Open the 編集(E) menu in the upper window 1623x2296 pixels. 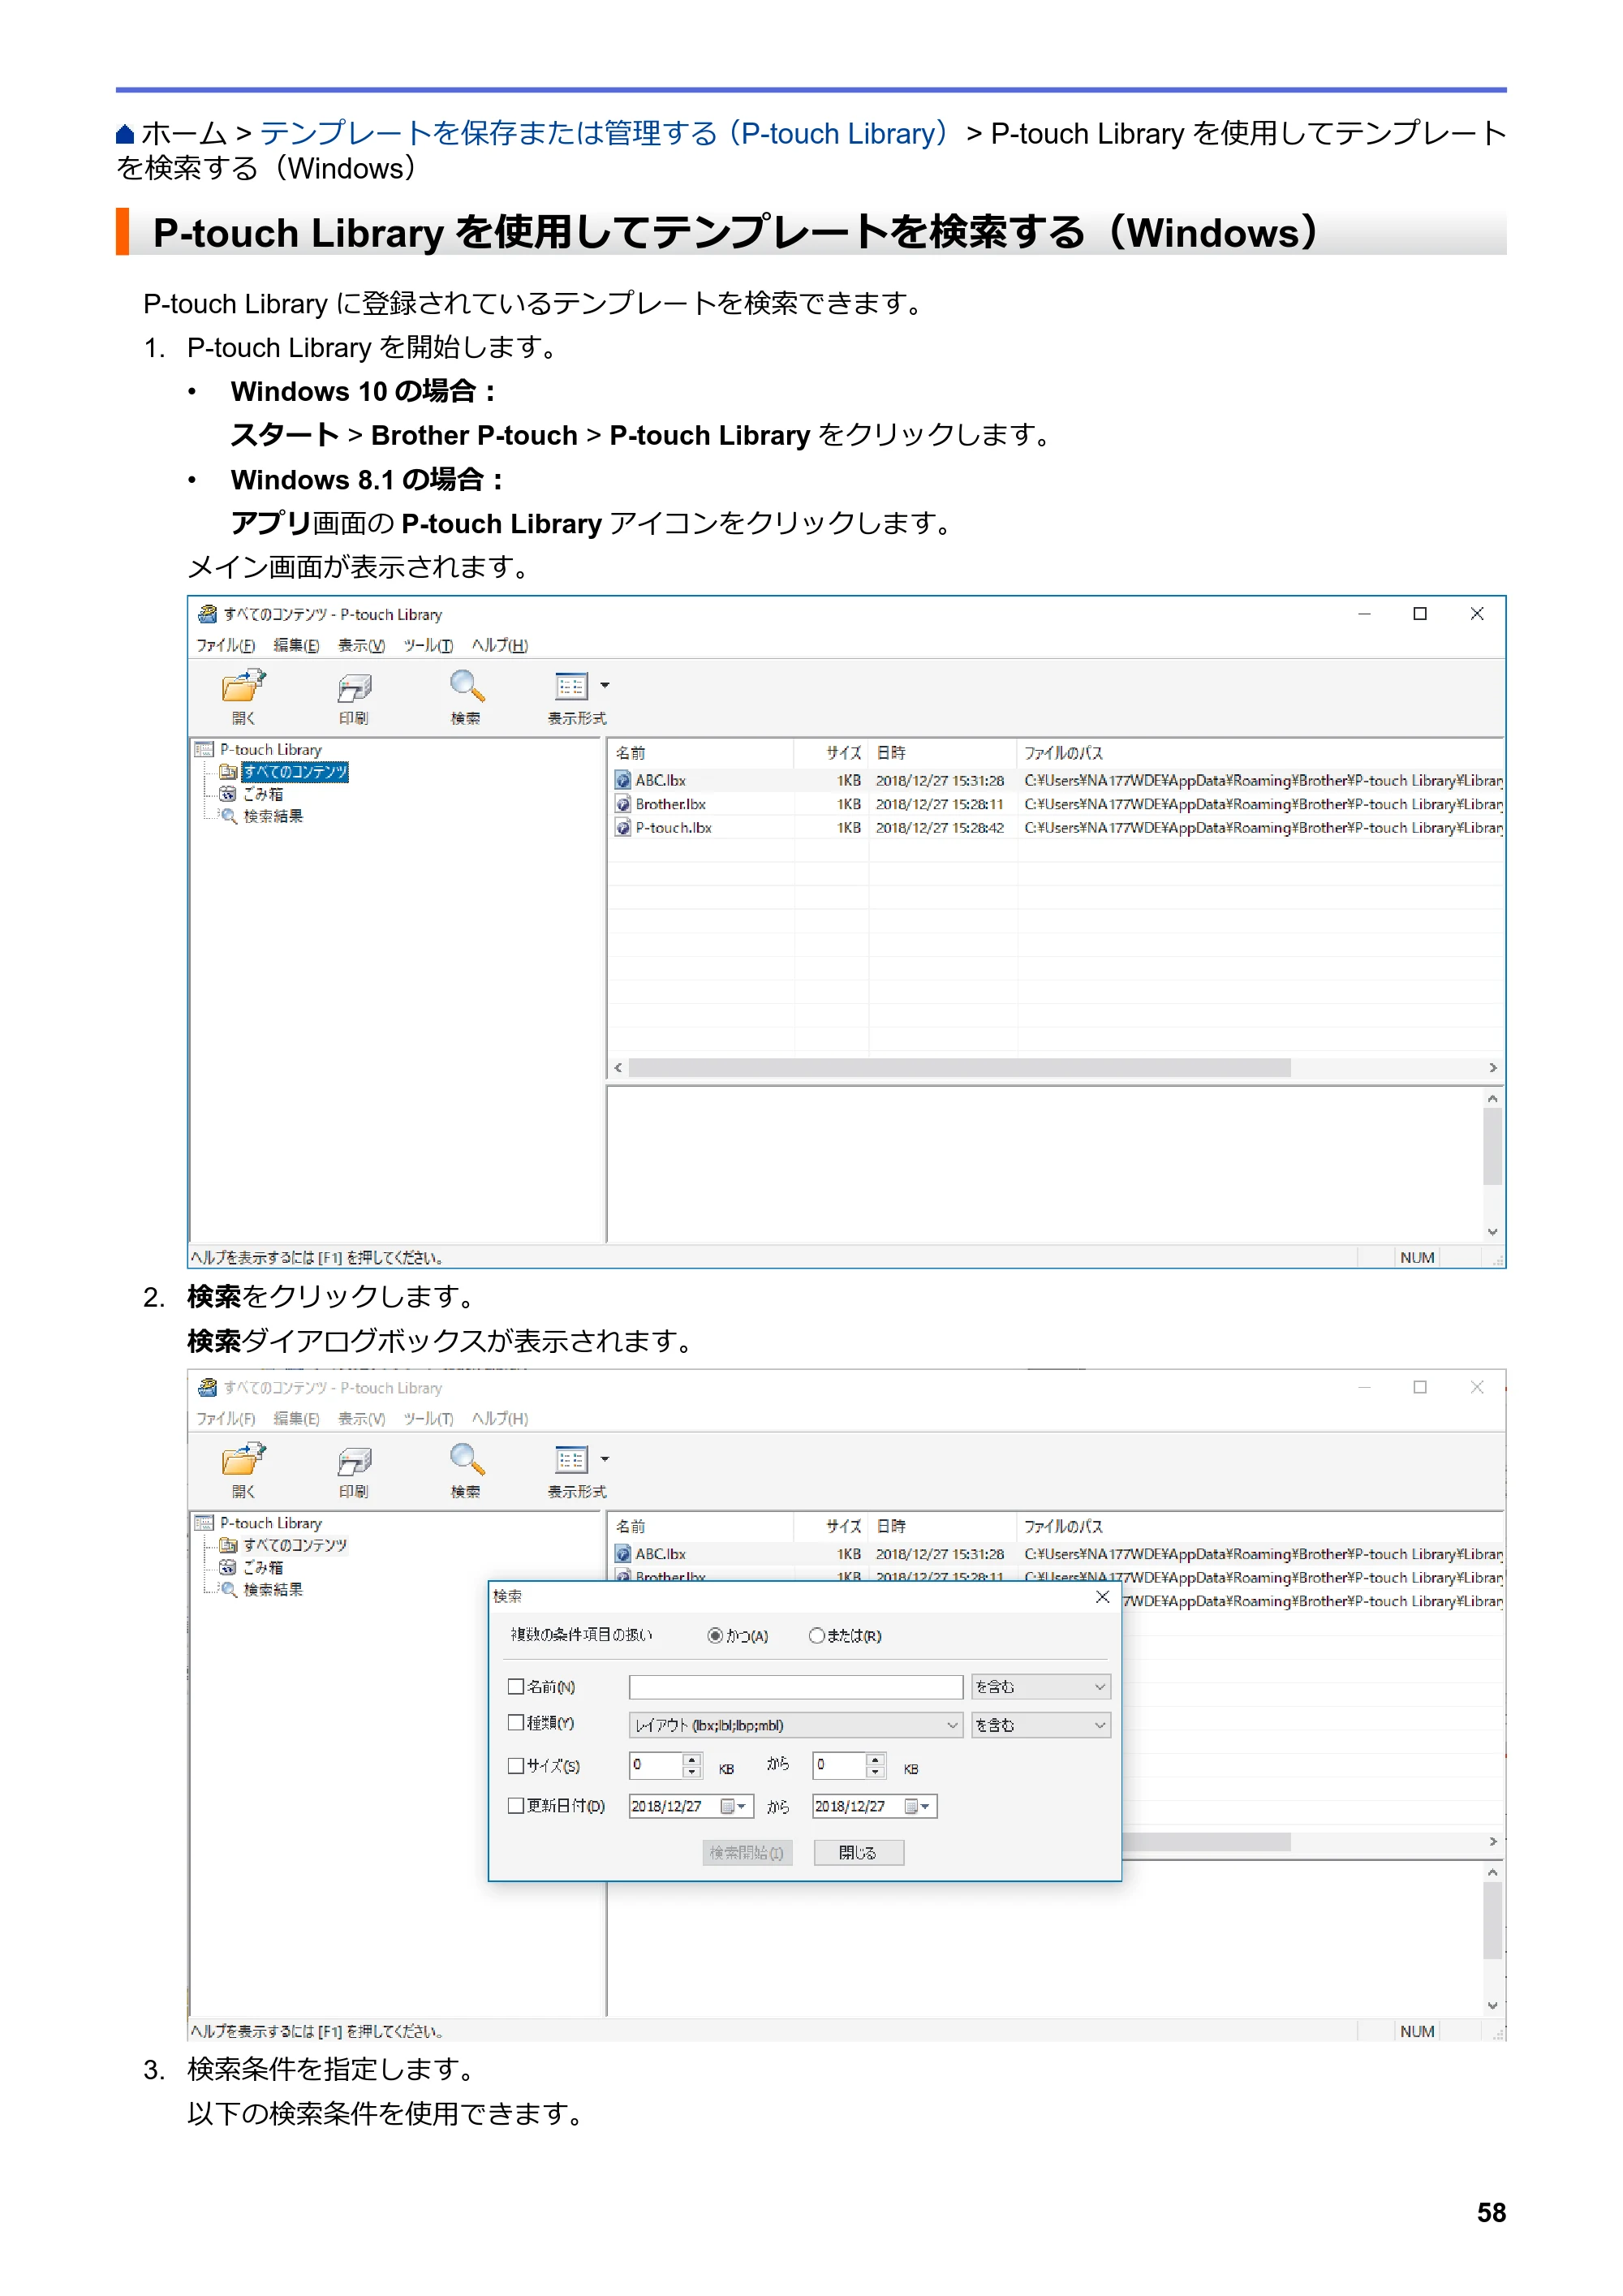296,645
